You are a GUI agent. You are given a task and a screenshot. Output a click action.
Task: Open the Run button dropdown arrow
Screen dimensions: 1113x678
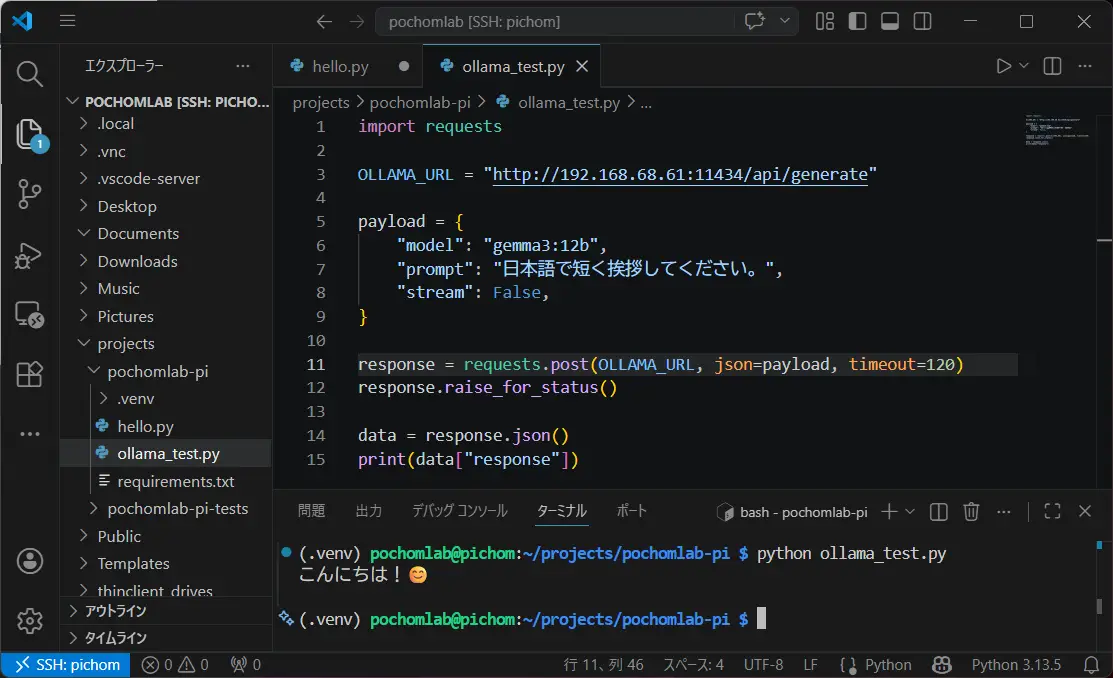[1024, 65]
